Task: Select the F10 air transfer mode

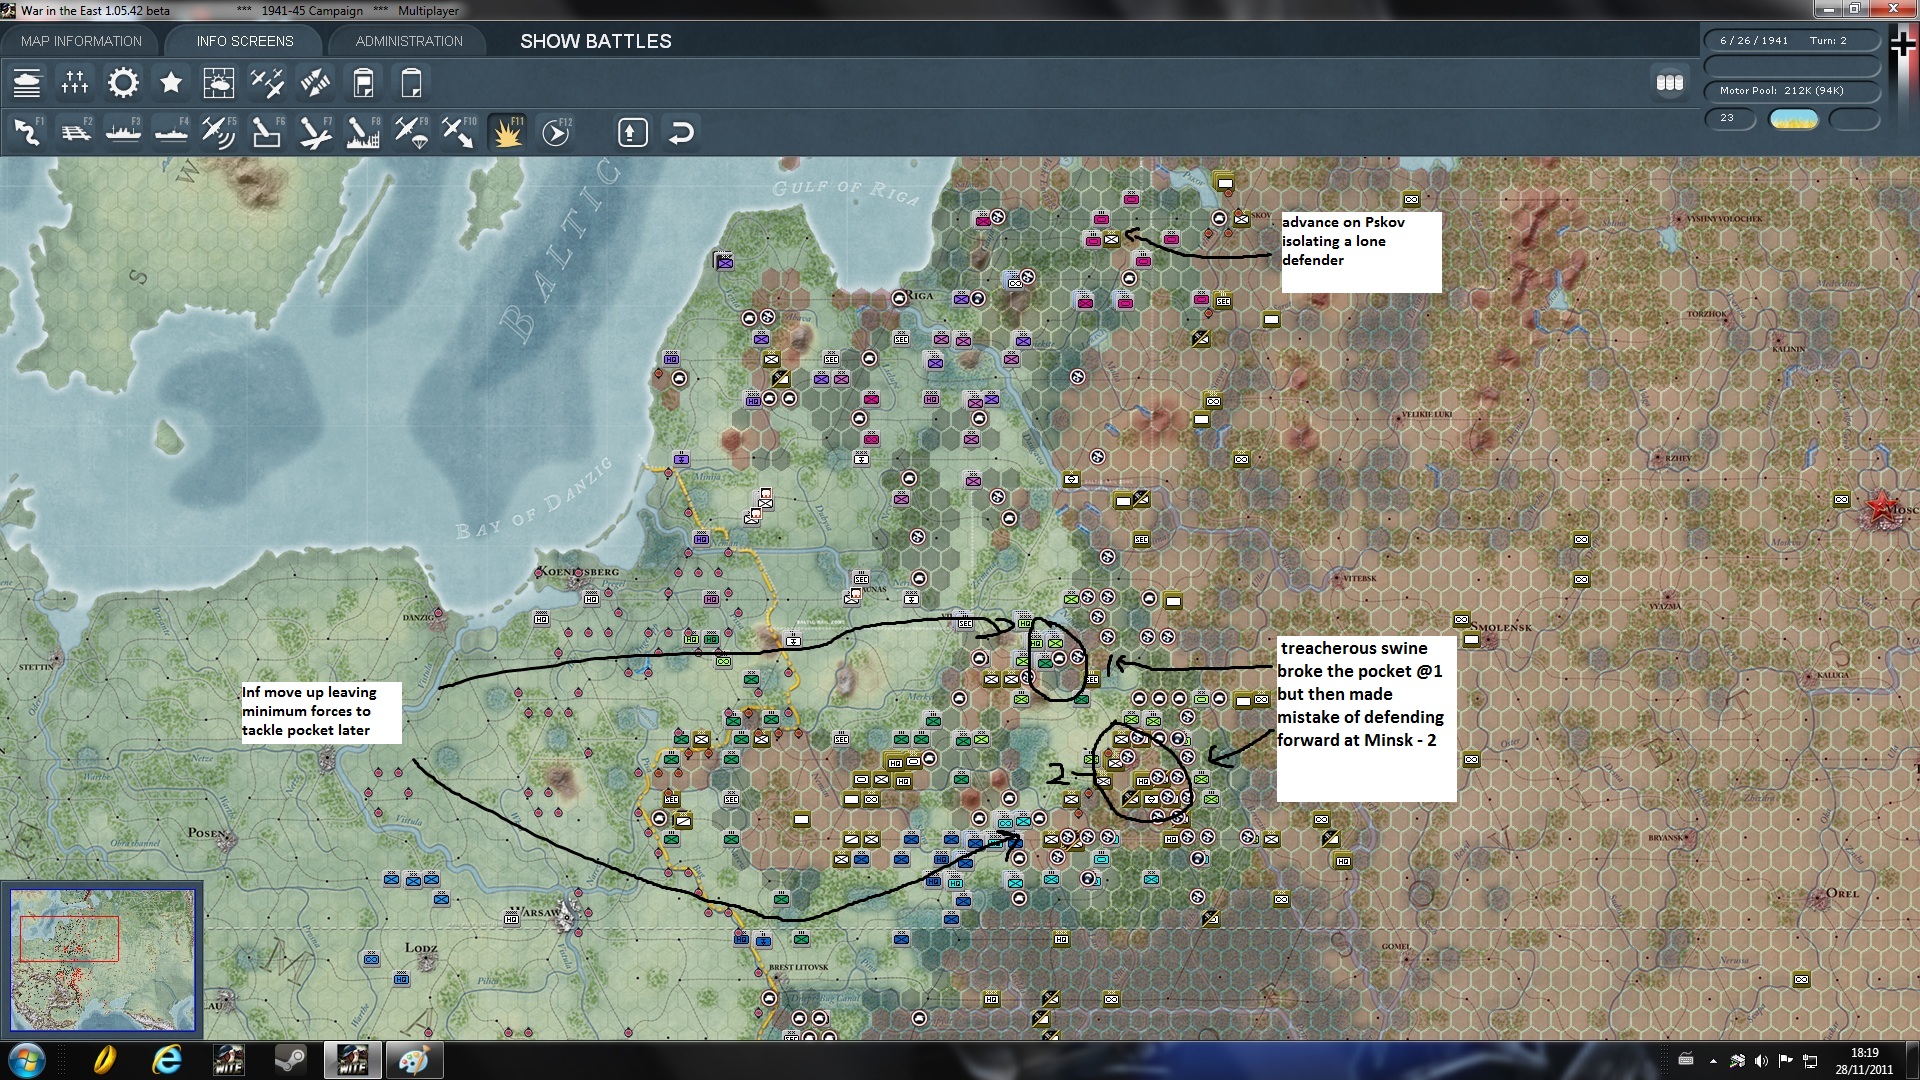Action: point(459,132)
